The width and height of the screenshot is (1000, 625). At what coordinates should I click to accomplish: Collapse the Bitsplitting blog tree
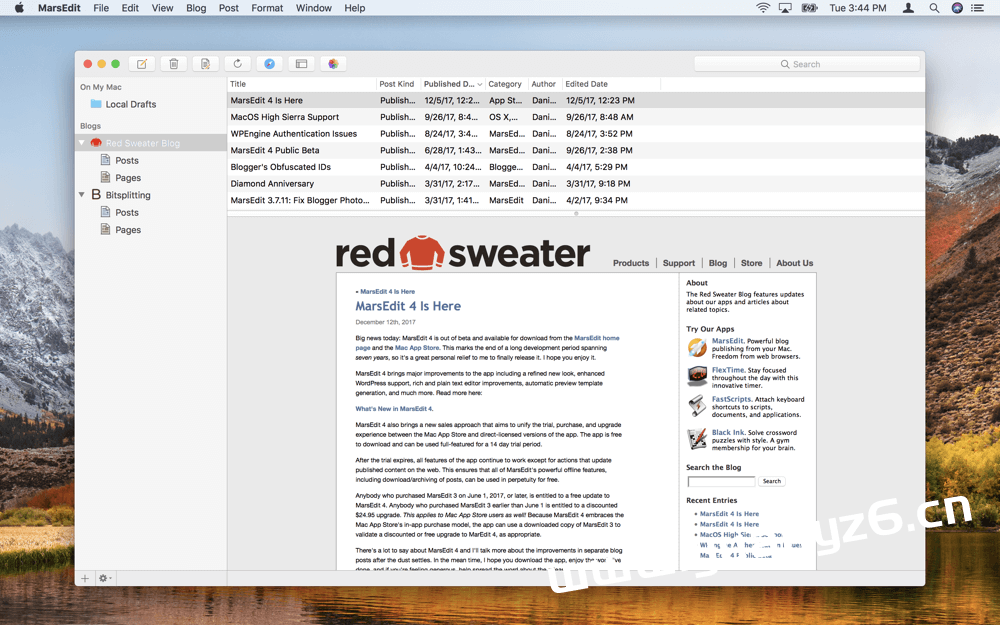[x=82, y=194]
